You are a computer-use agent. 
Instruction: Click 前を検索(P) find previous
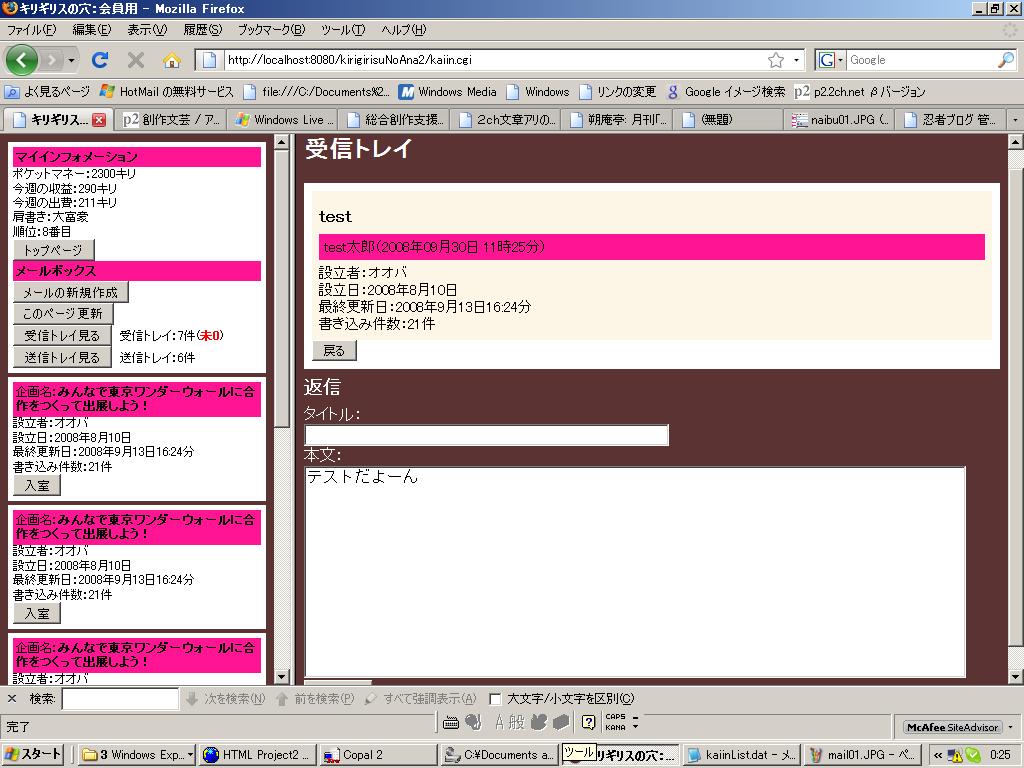pos(315,699)
